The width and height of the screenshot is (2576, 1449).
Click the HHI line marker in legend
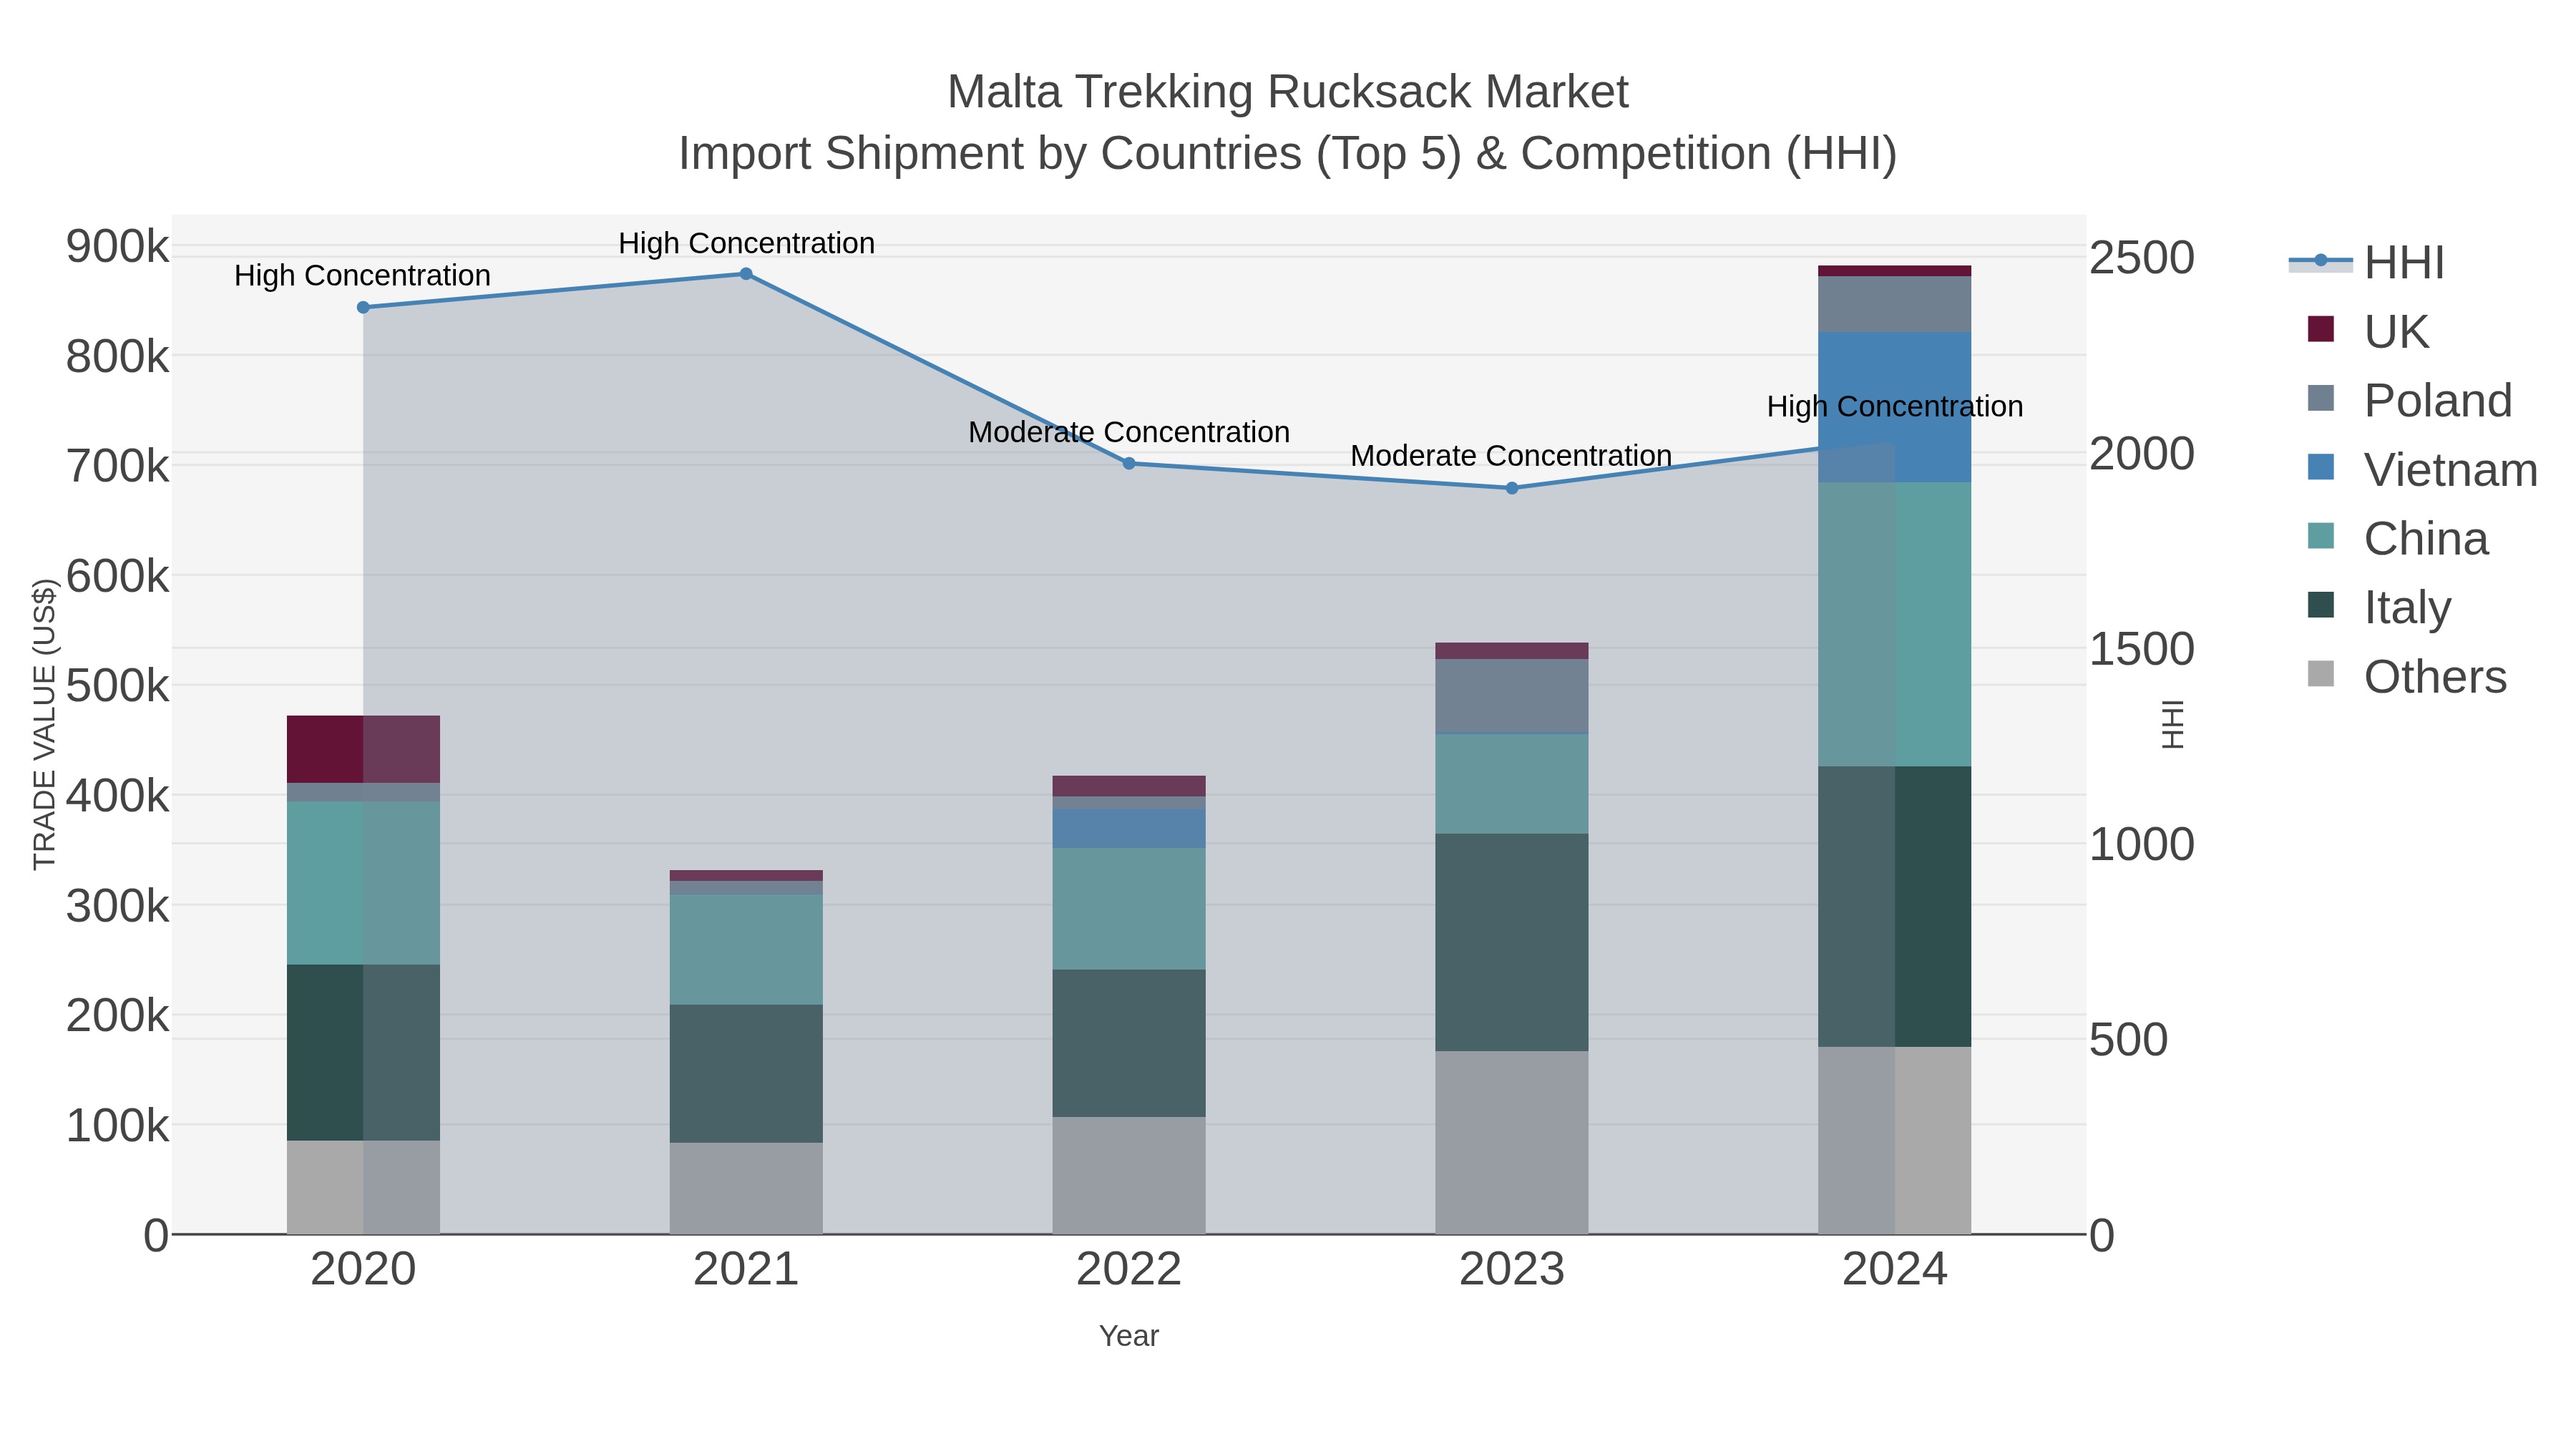(x=2321, y=261)
